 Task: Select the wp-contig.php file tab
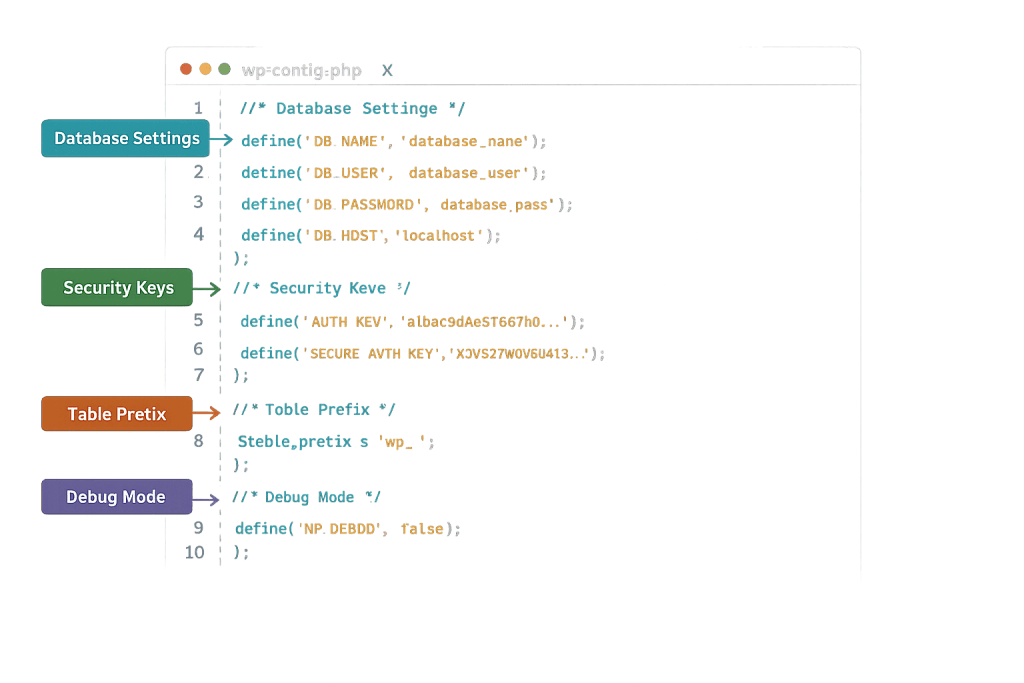pos(301,71)
